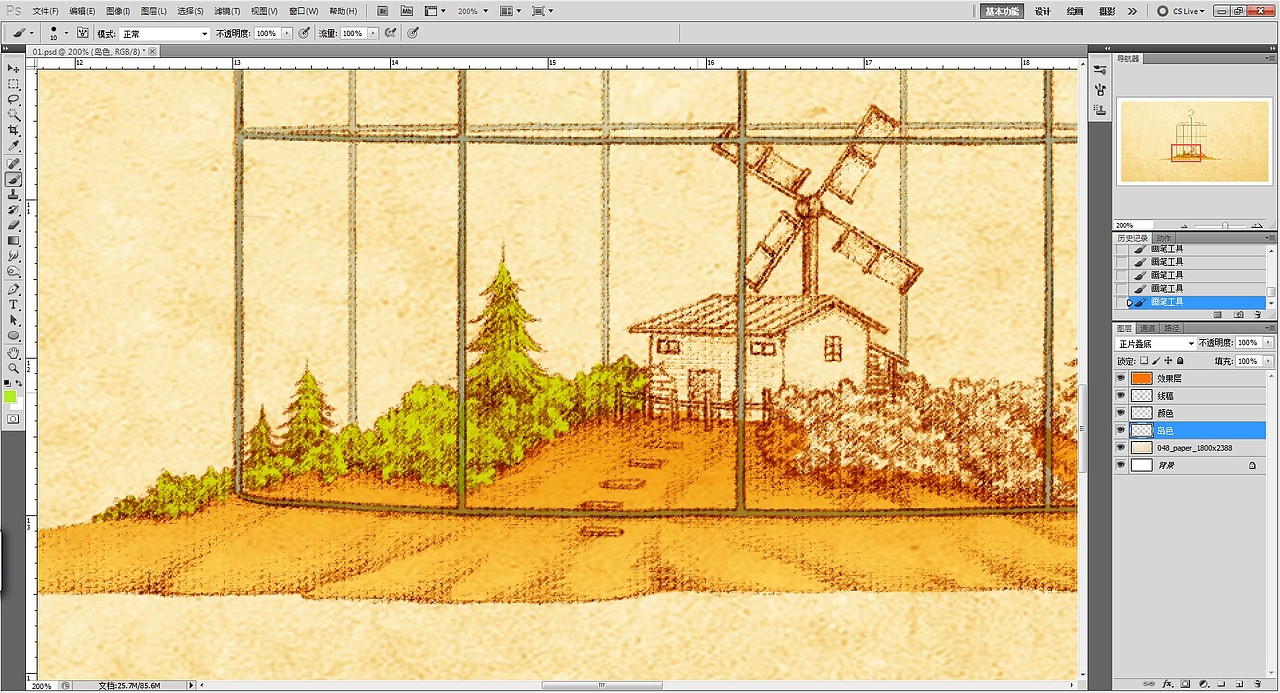
Task: Hide the 048_paper_1800x2388 layer
Action: pyautogui.click(x=1120, y=448)
